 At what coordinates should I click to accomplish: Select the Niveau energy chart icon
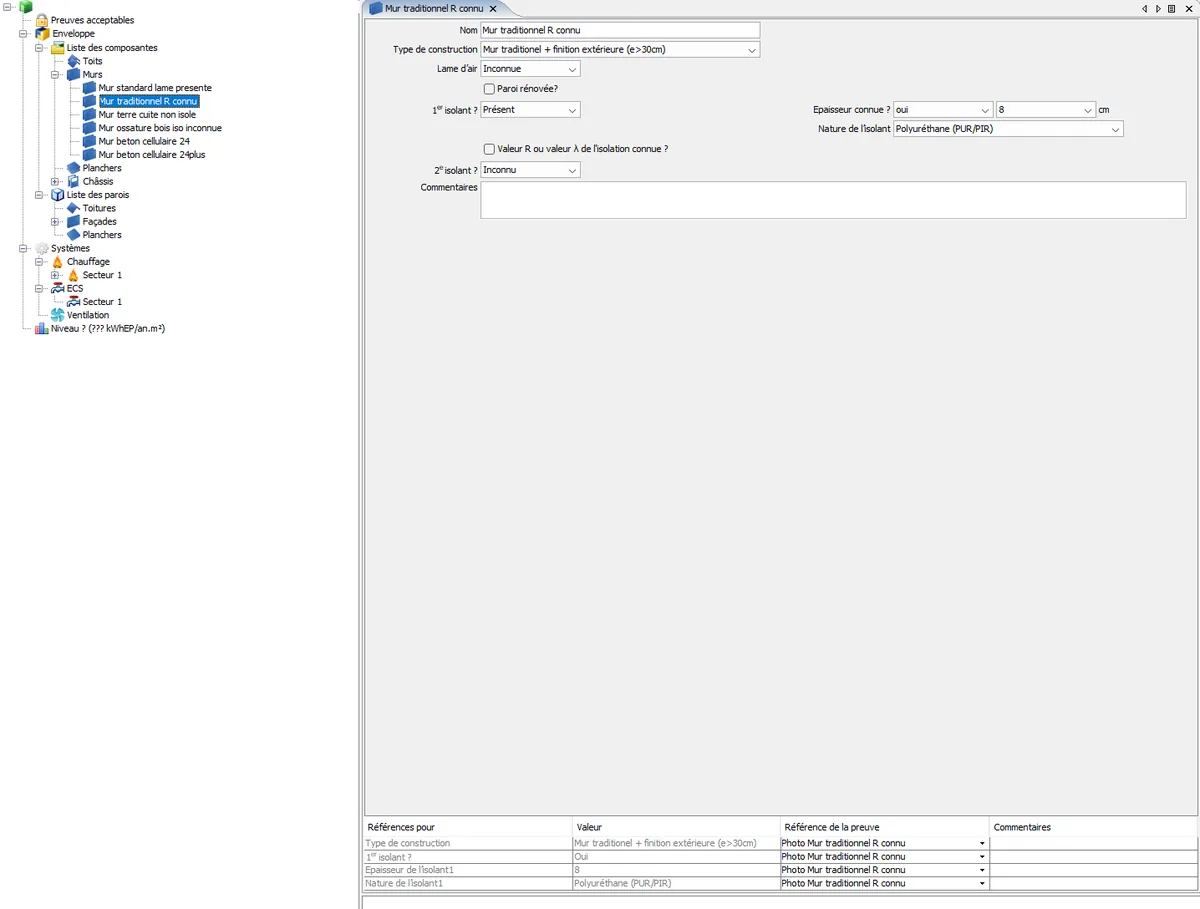[x=41, y=328]
